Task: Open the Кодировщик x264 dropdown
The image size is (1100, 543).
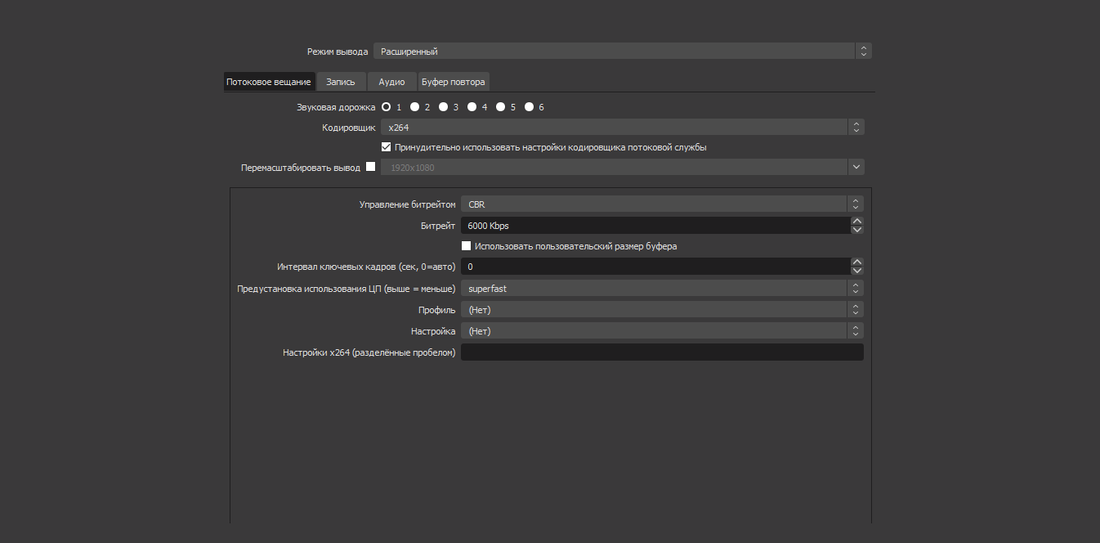Action: (622, 128)
